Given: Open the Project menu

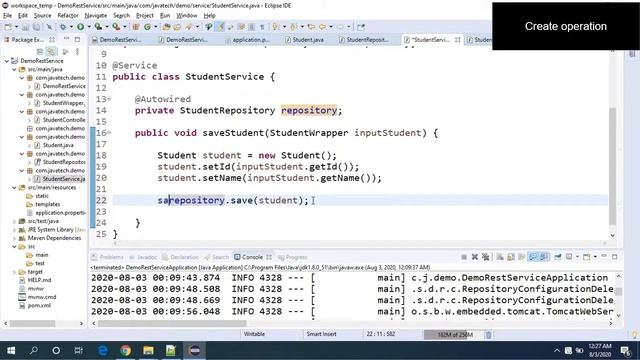Looking at the screenshot, I should [144, 16].
